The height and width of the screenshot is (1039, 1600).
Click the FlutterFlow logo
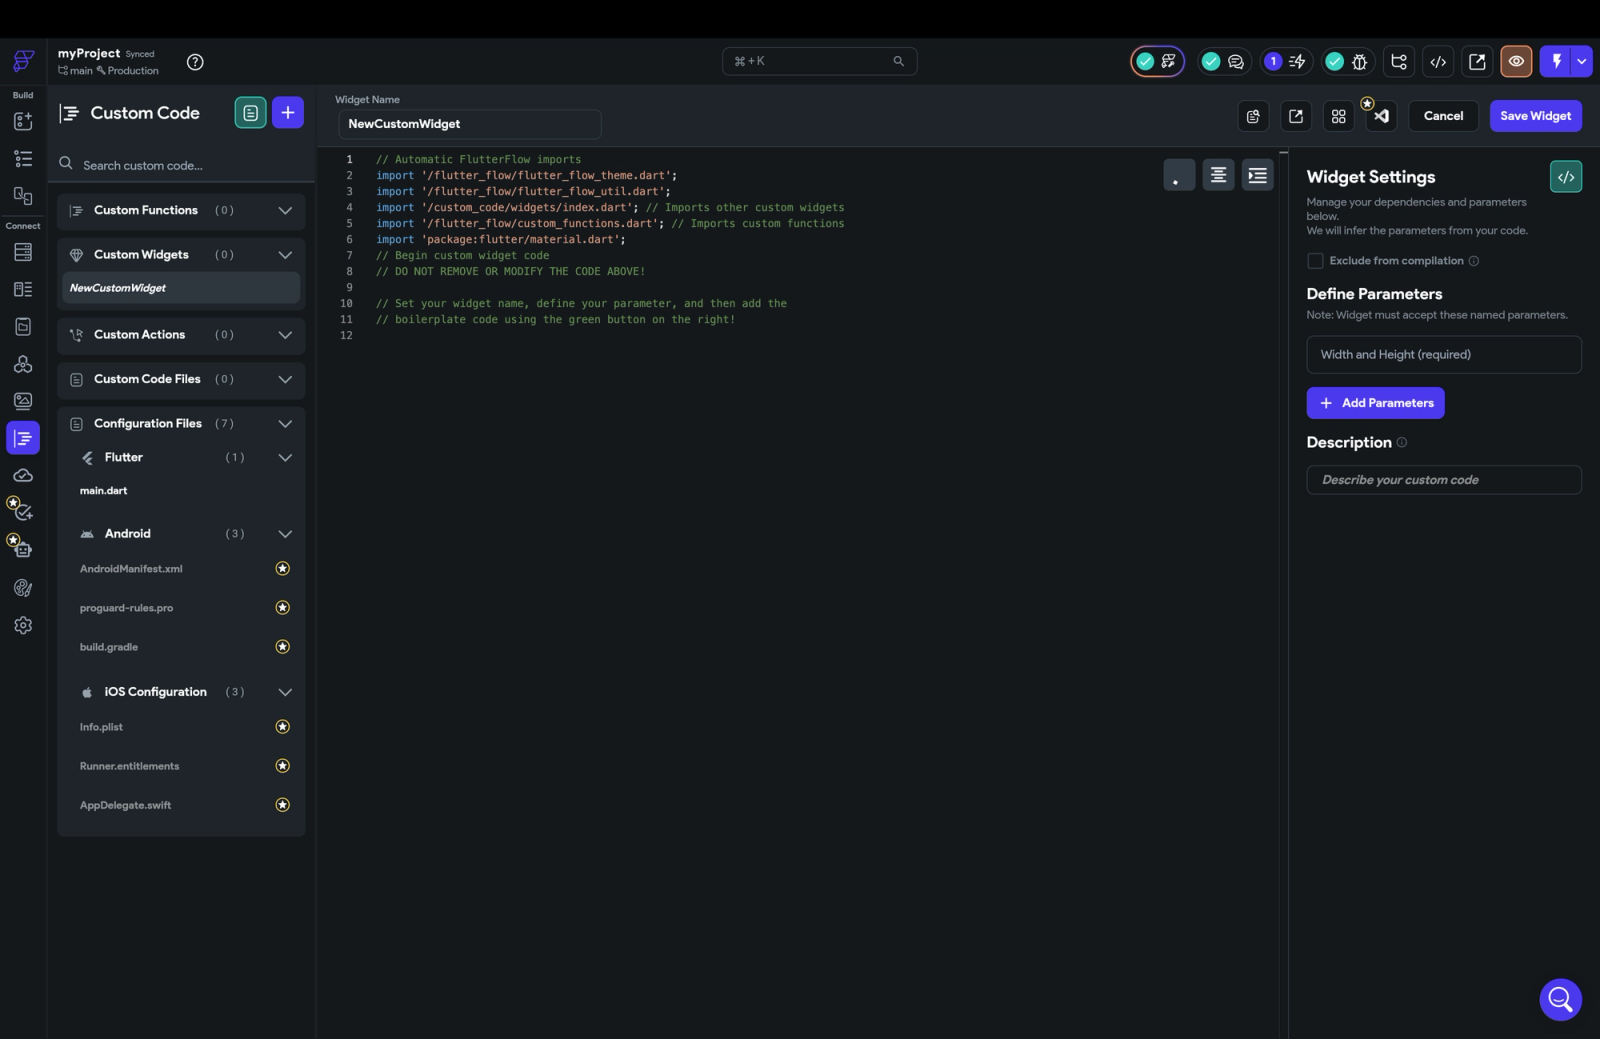coord(23,61)
